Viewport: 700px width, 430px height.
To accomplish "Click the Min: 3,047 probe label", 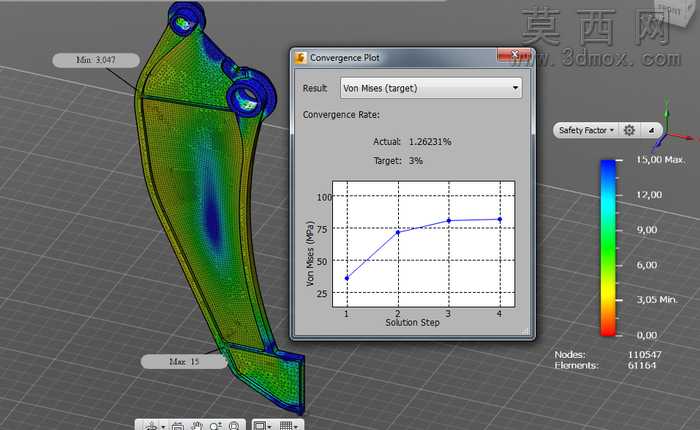I will [x=96, y=60].
